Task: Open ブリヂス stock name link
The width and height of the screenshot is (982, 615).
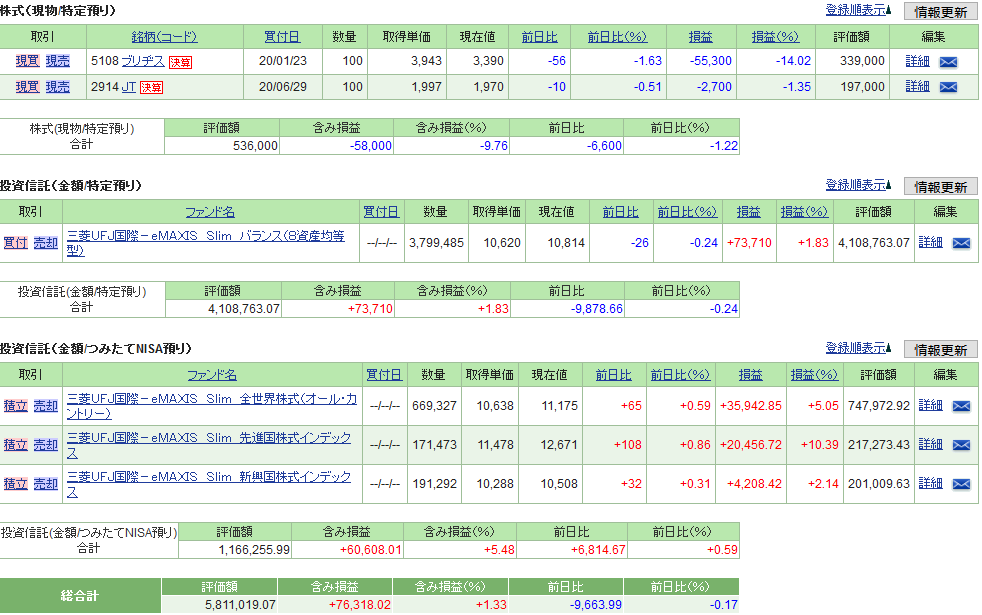Action: [x=143, y=61]
